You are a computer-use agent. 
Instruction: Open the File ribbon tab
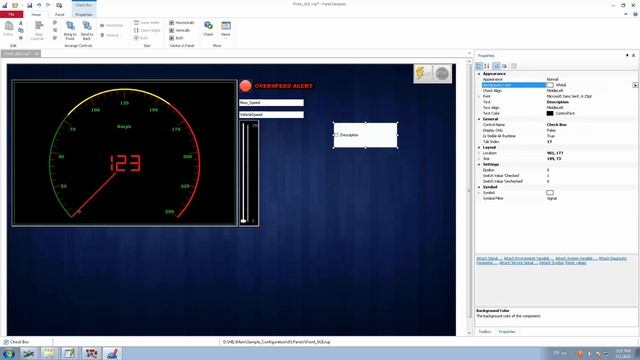[x=11, y=14]
